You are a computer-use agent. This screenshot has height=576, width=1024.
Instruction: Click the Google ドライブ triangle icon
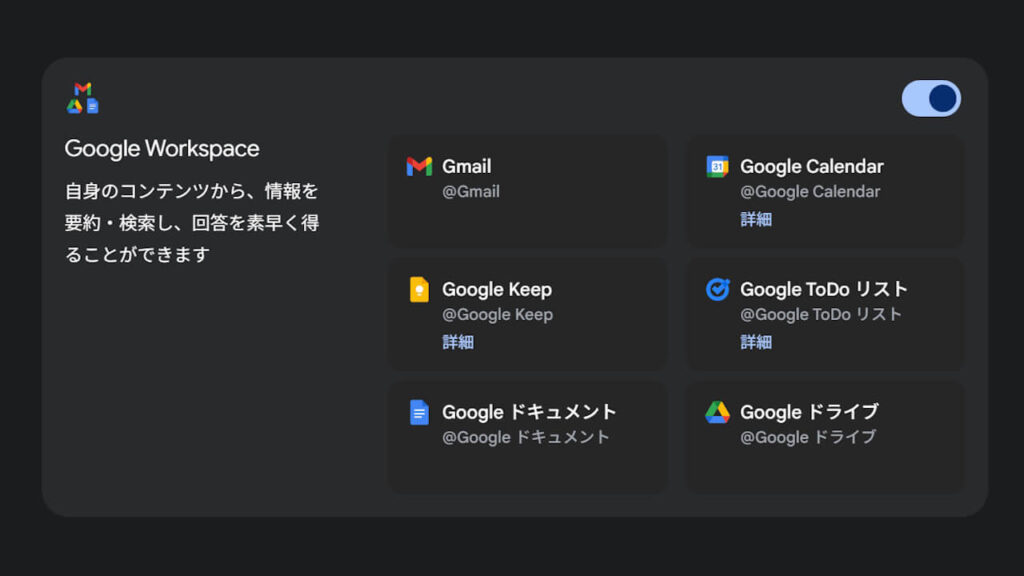[717, 412]
